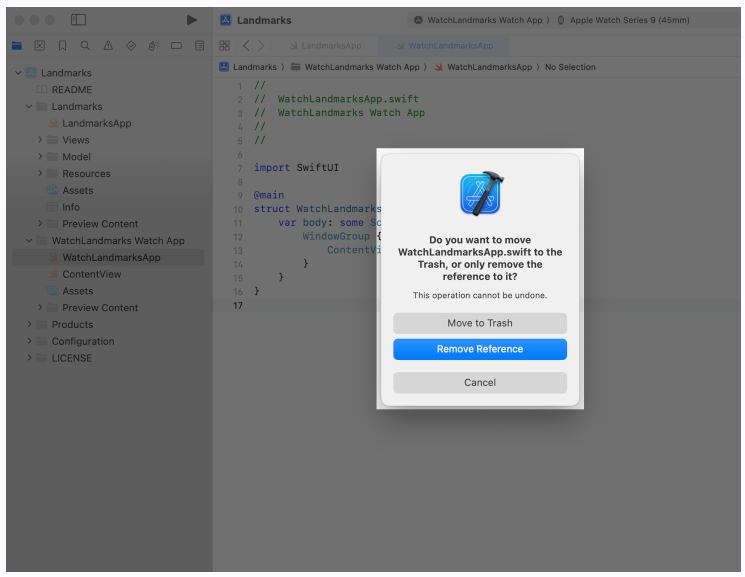
Task: Expand the Products folder
Action: point(29,324)
